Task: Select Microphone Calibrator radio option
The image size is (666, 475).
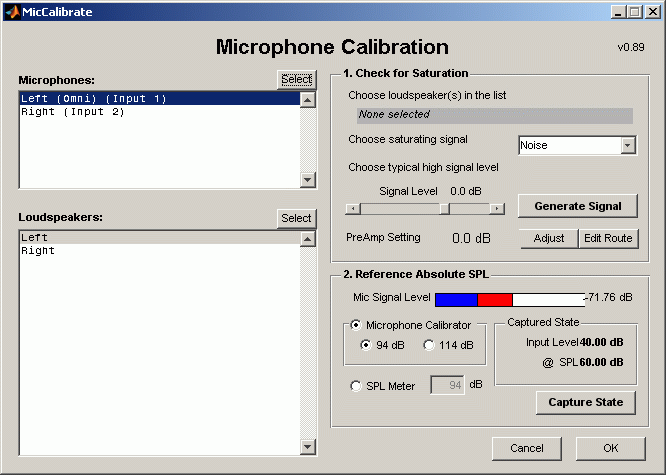Action: pos(356,325)
